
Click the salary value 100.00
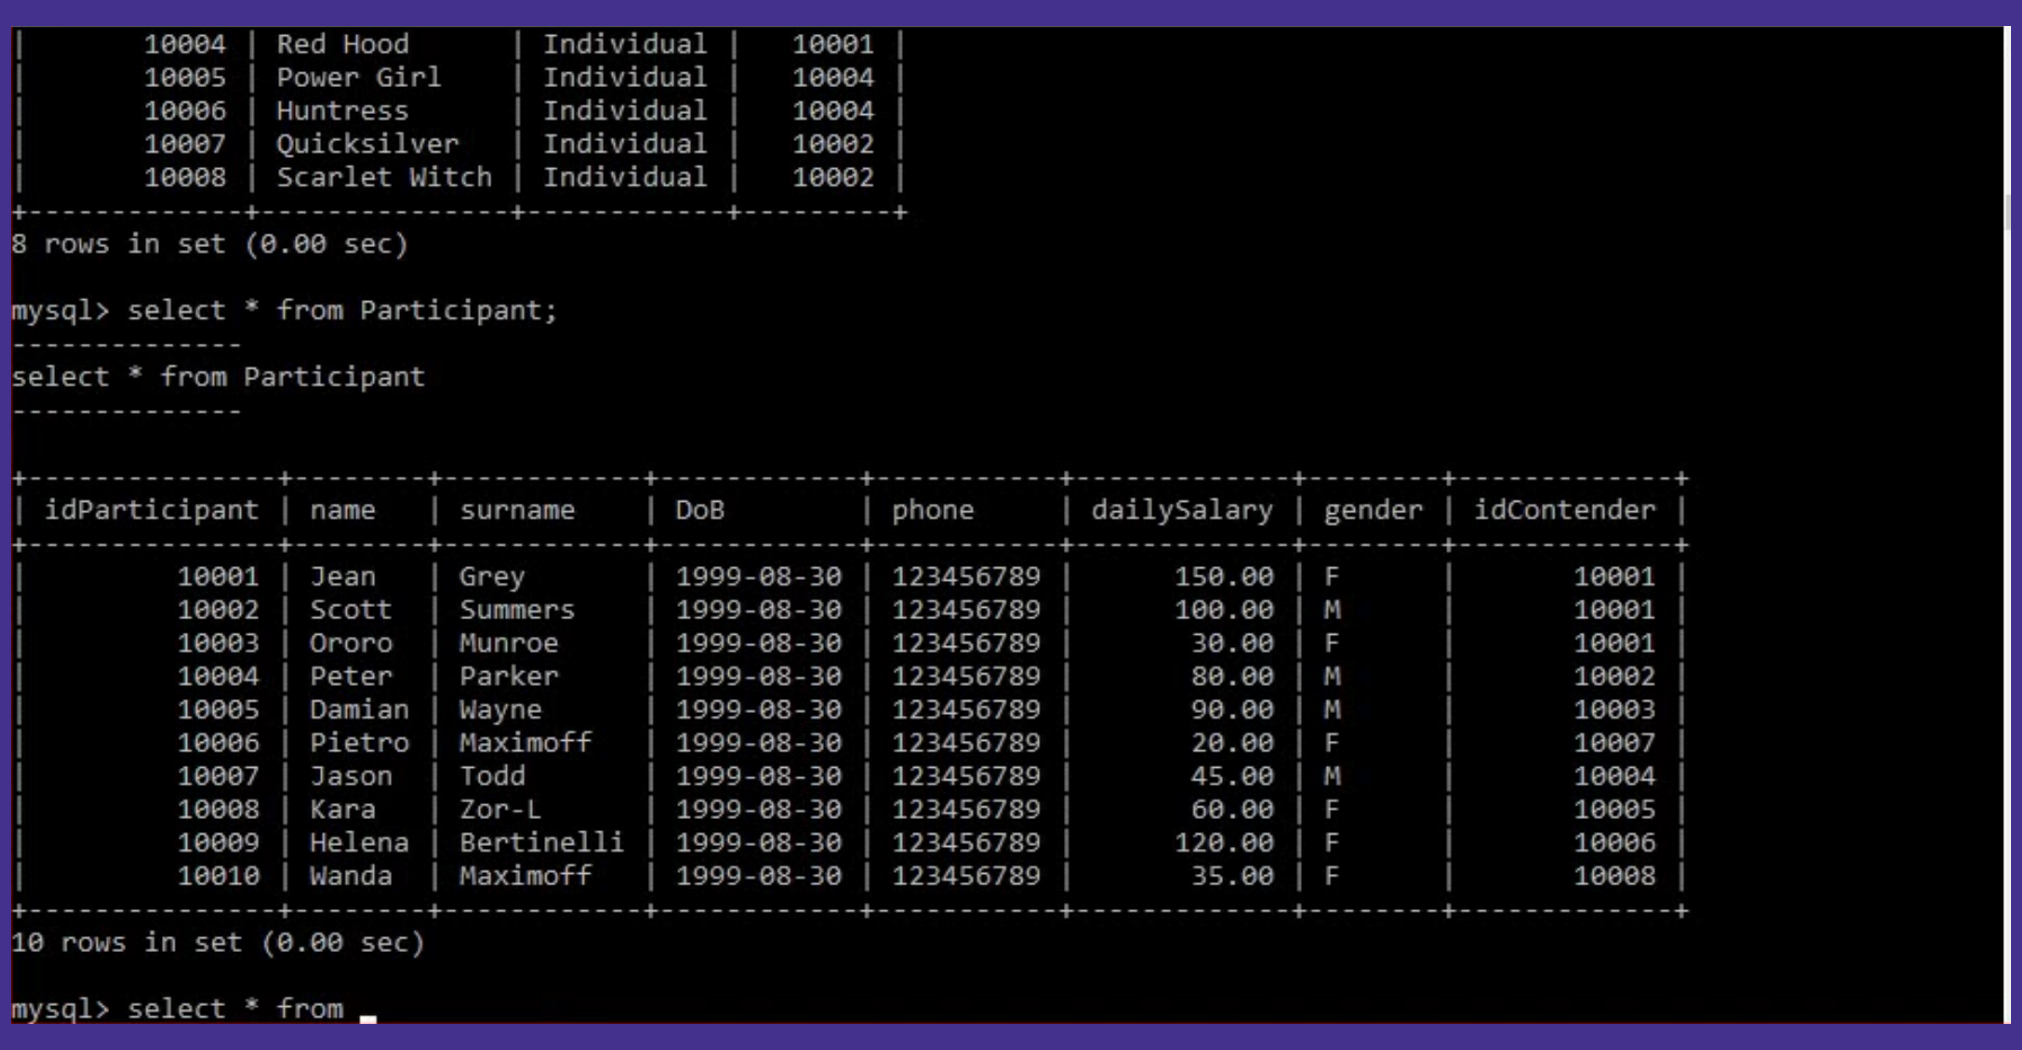click(1224, 609)
